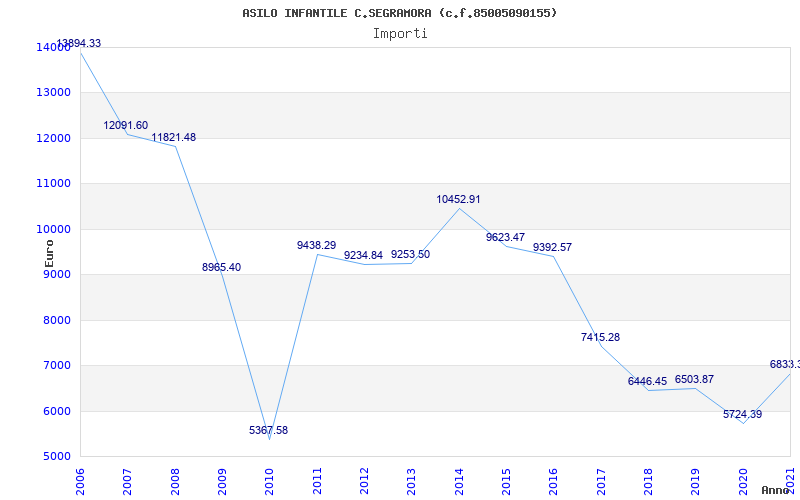Click the Anno x-axis title
Viewport: 800px width, 500px height.
click(776, 490)
